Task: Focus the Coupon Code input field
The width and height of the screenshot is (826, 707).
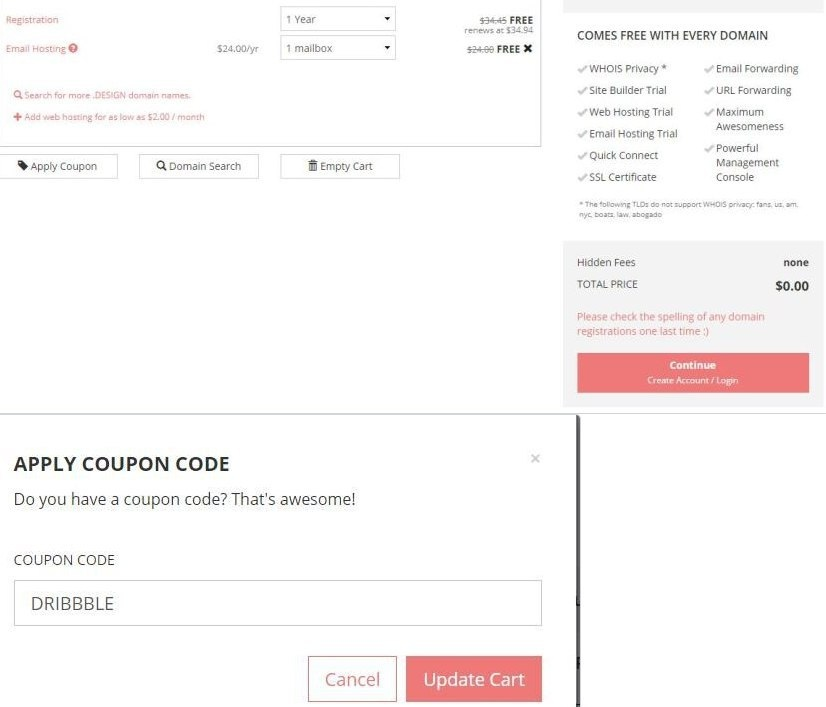Action: pos(278,603)
